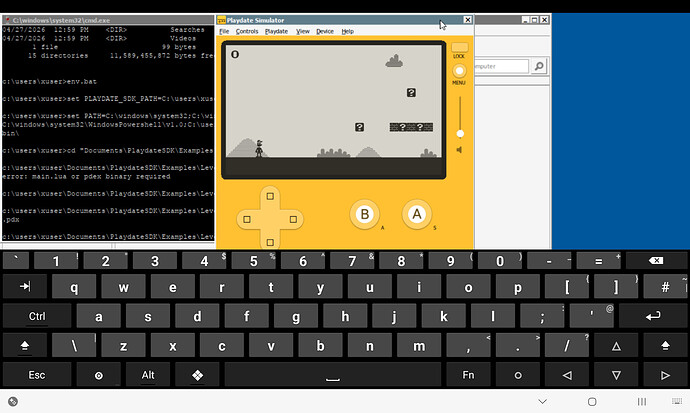Tap the up arrow key on keyboard
The image size is (690, 413).
pos(616,346)
